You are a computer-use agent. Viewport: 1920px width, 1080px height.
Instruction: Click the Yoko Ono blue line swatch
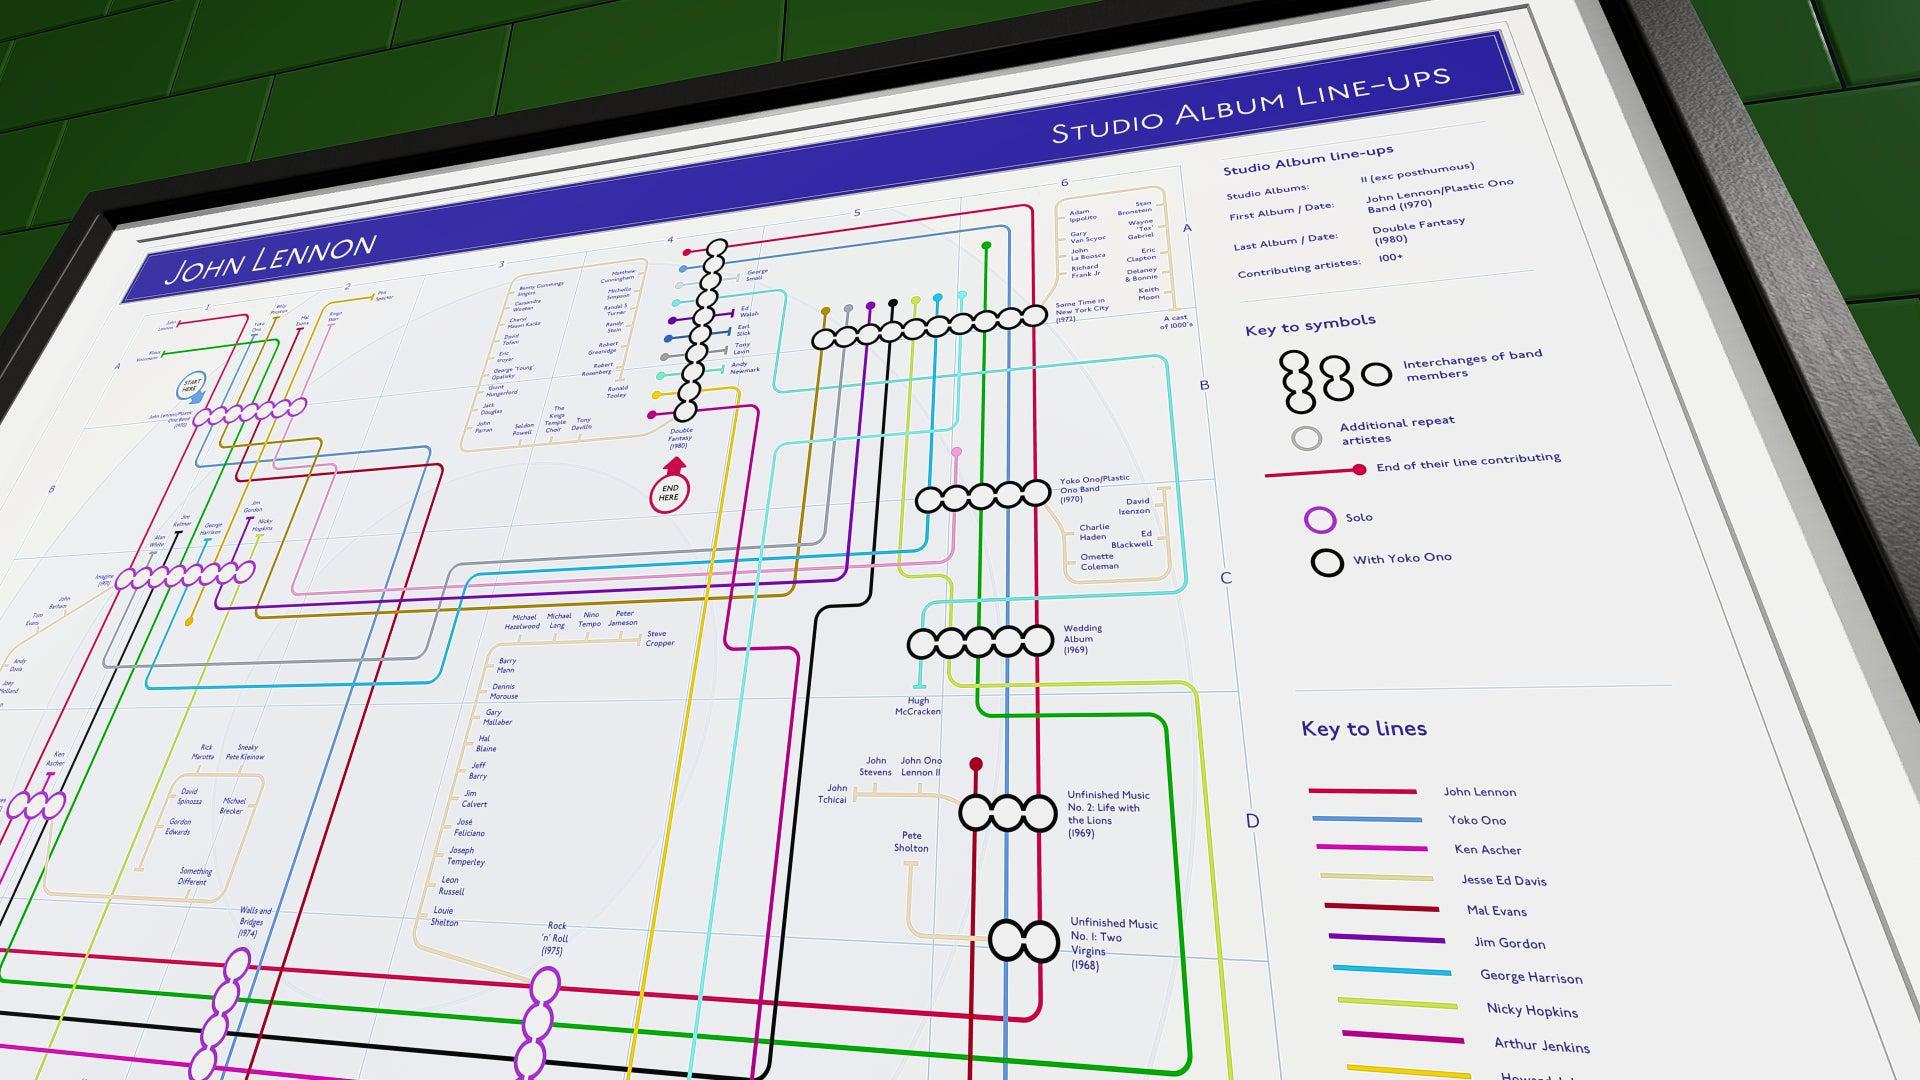pos(1367,819)
